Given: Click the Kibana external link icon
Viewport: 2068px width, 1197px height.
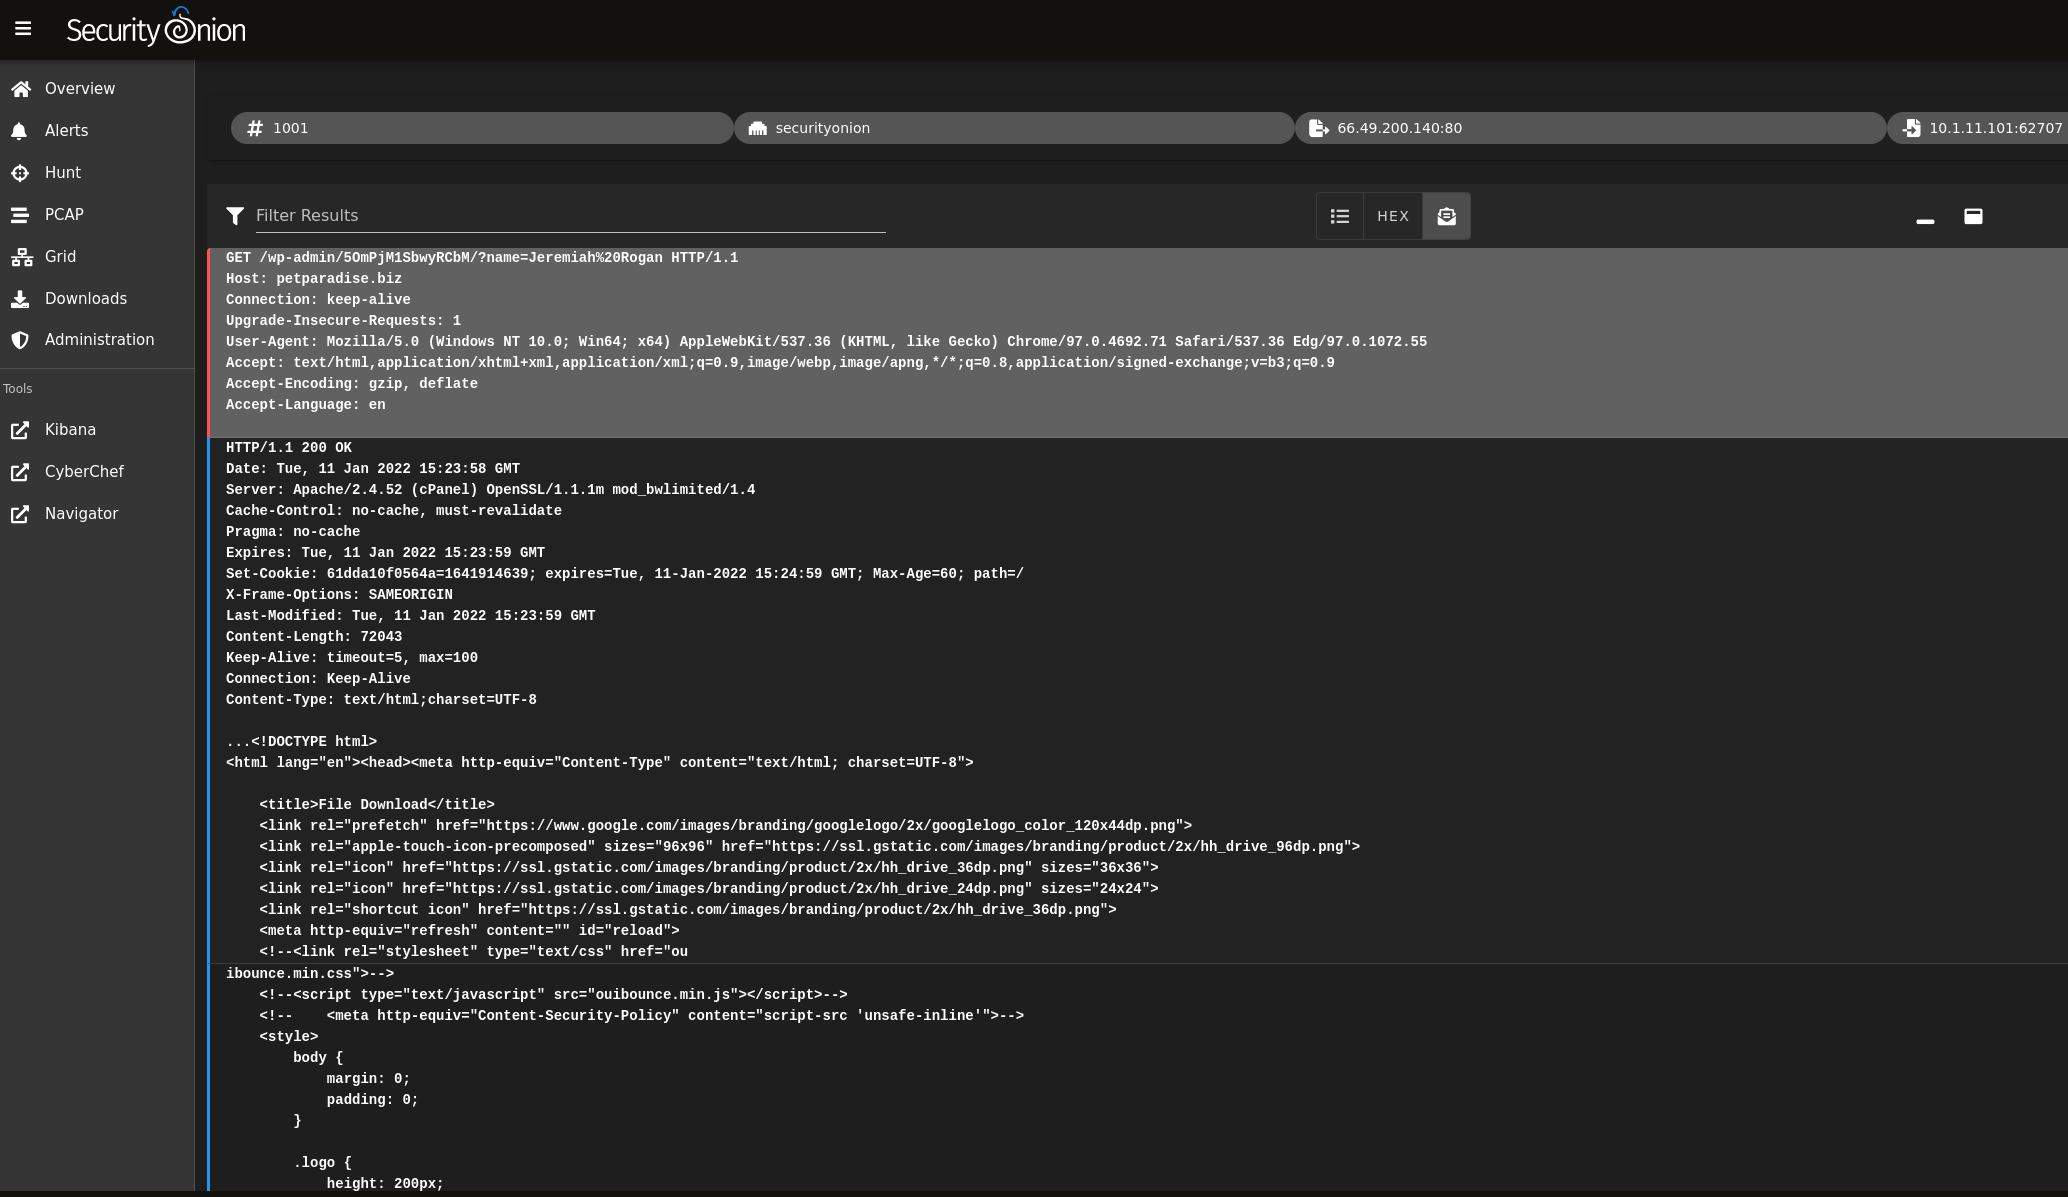Looking at the screenshot, I should (20, 430).
